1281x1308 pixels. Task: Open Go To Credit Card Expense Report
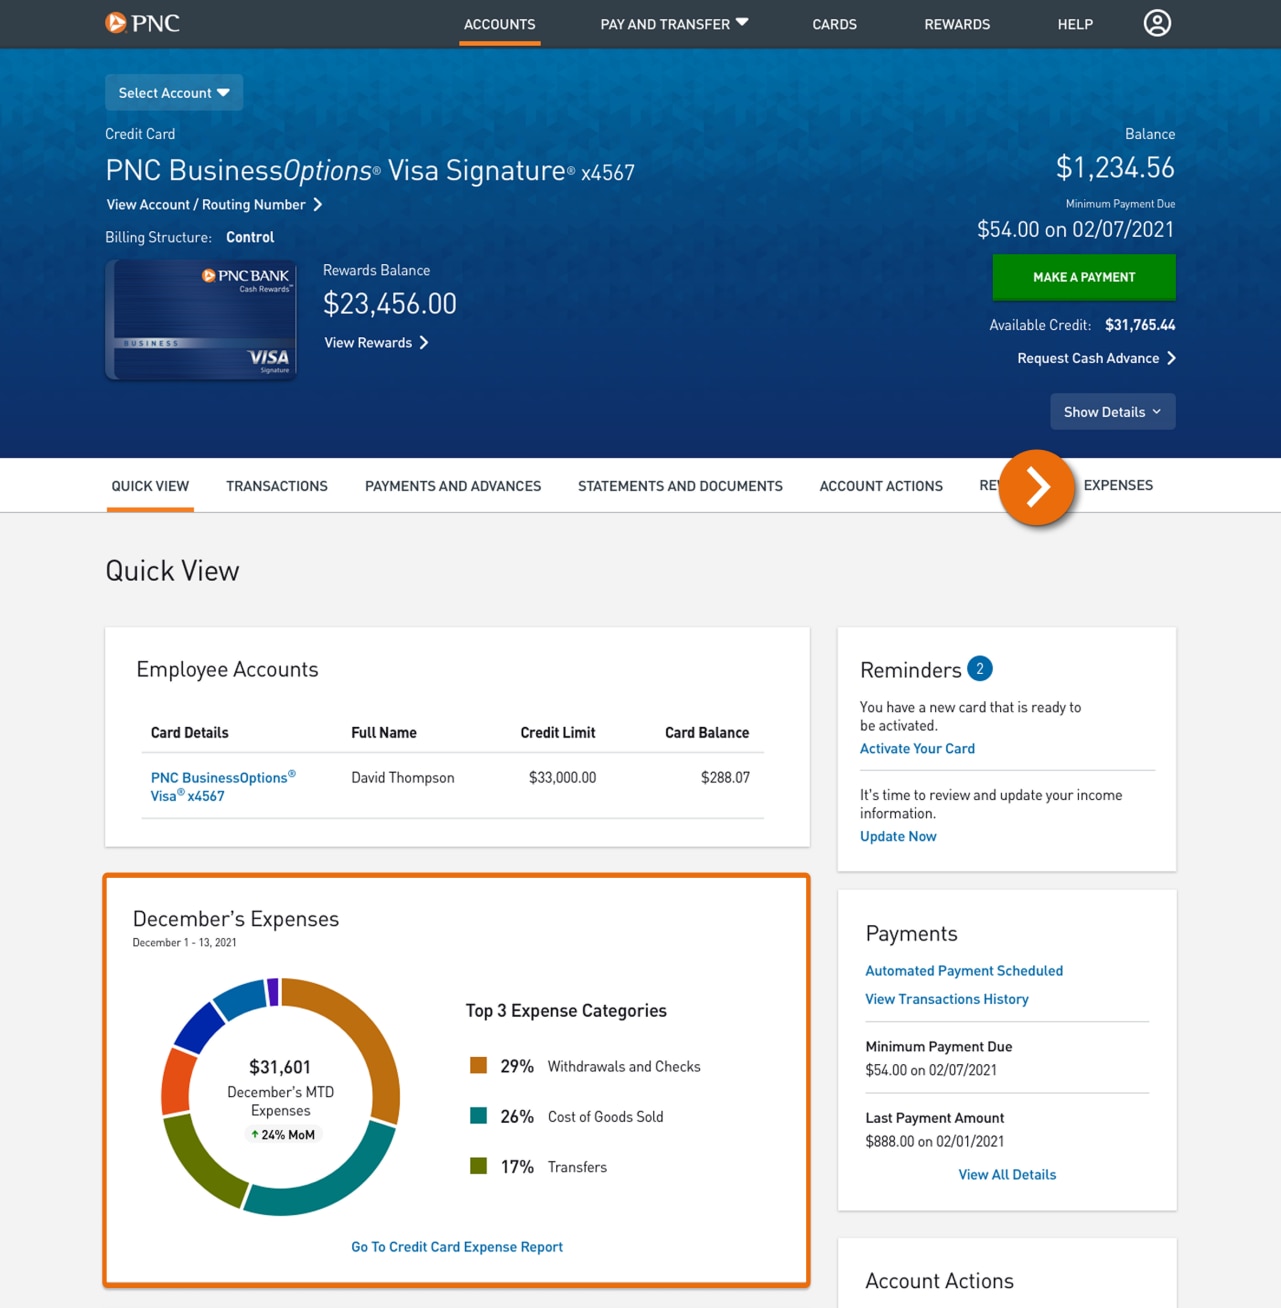[x=456, y=1246]
